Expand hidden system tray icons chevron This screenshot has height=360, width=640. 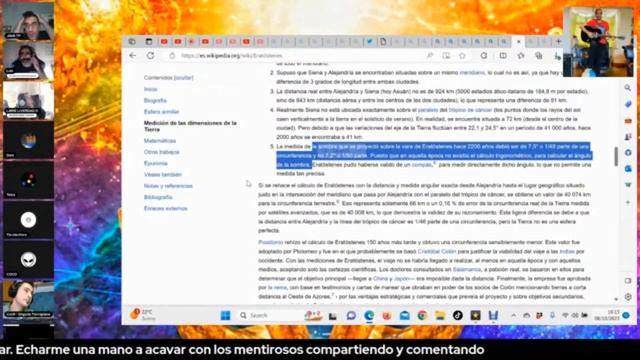513,316
